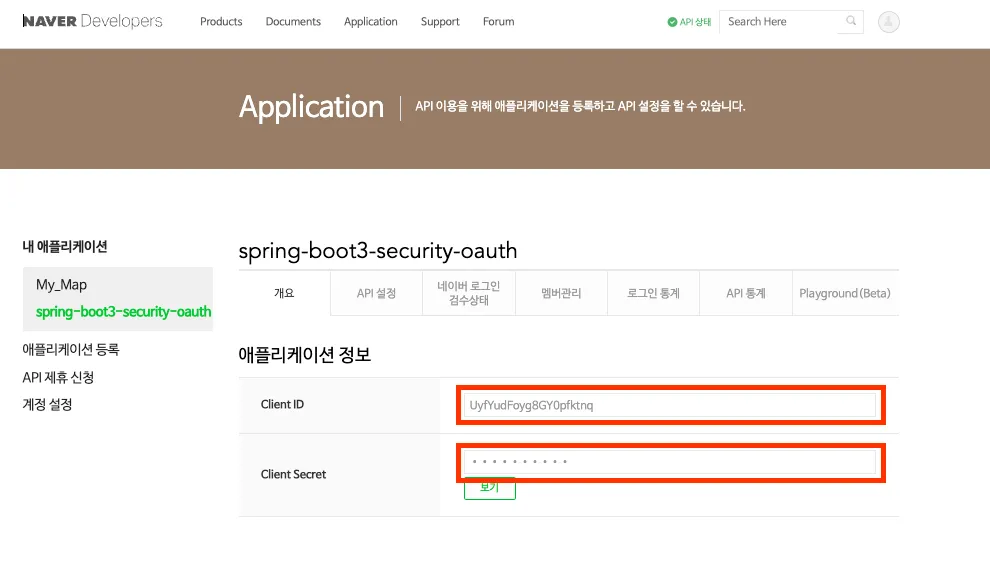Switch to the 개요 tab
The image size is (990, 569).
(284, 293)
